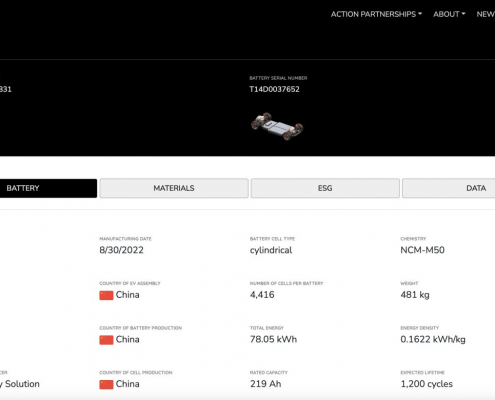Click the cylindrical battery cell type value
Image resolution: width=495 pixels, height=400 pixels.
[271, 250]
